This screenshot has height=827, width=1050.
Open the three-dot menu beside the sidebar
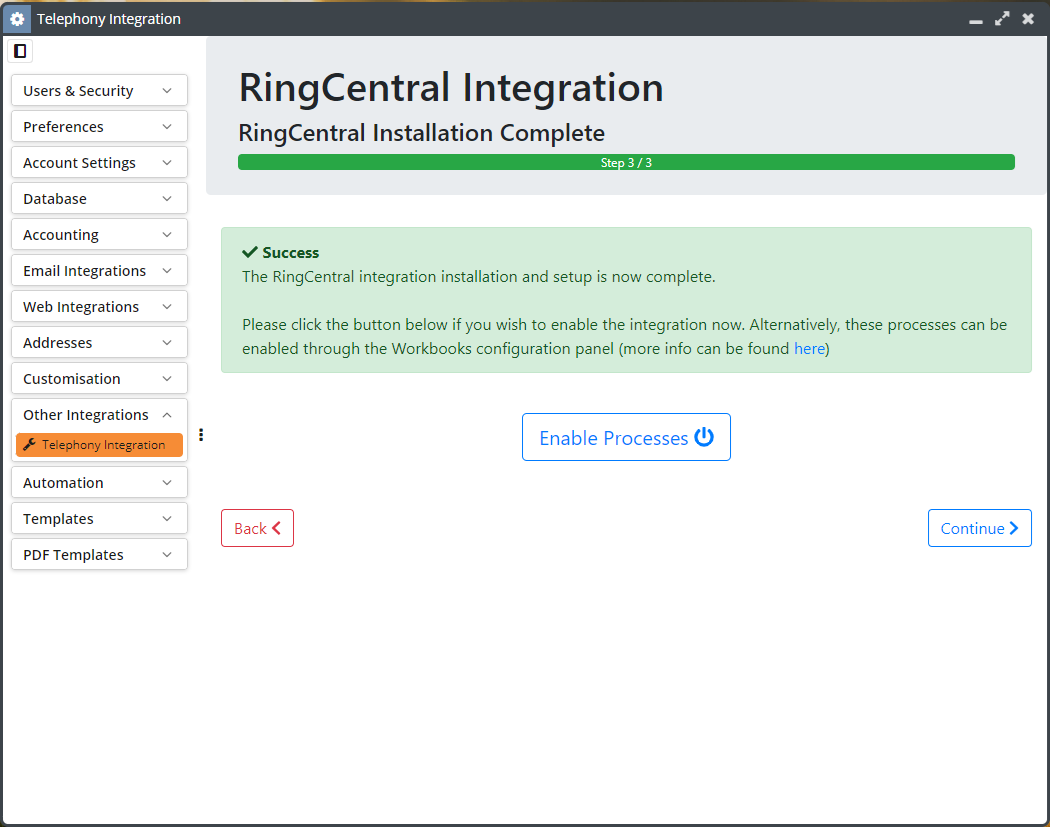(201, 434)
